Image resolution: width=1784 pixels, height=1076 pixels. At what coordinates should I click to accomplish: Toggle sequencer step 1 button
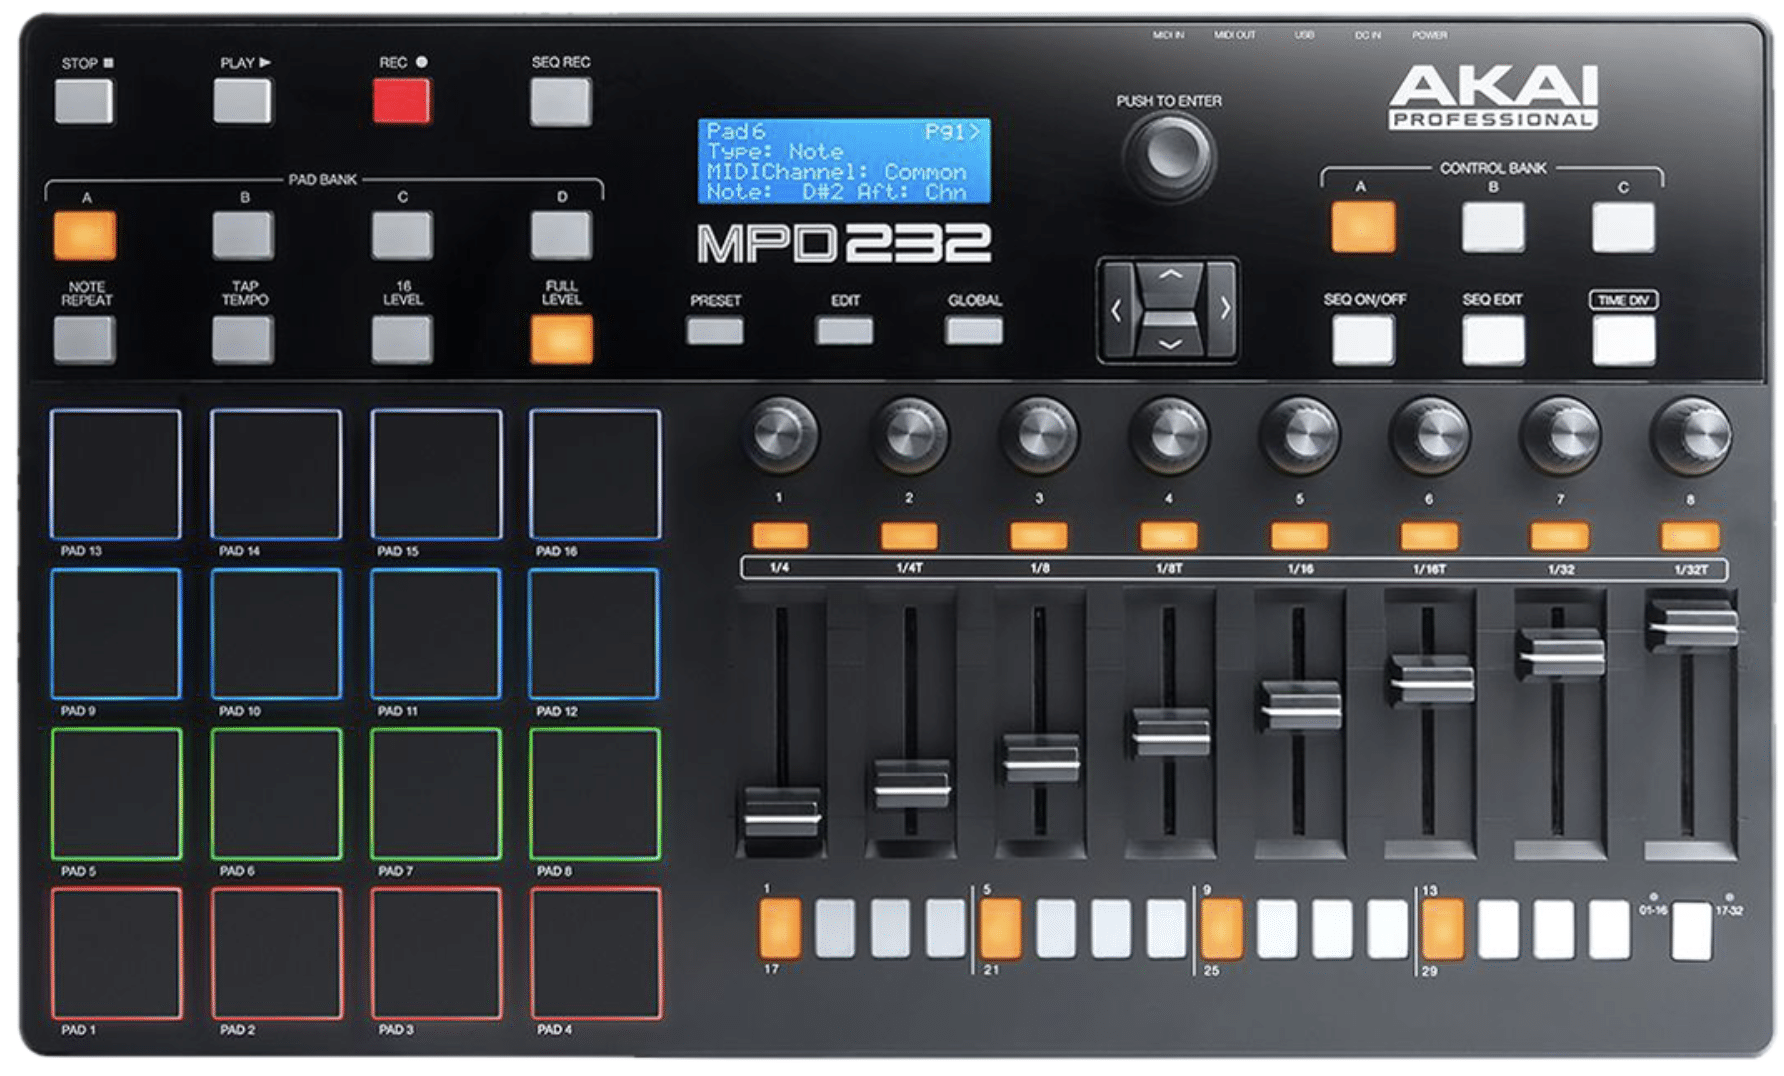click(x=780, y=928)
